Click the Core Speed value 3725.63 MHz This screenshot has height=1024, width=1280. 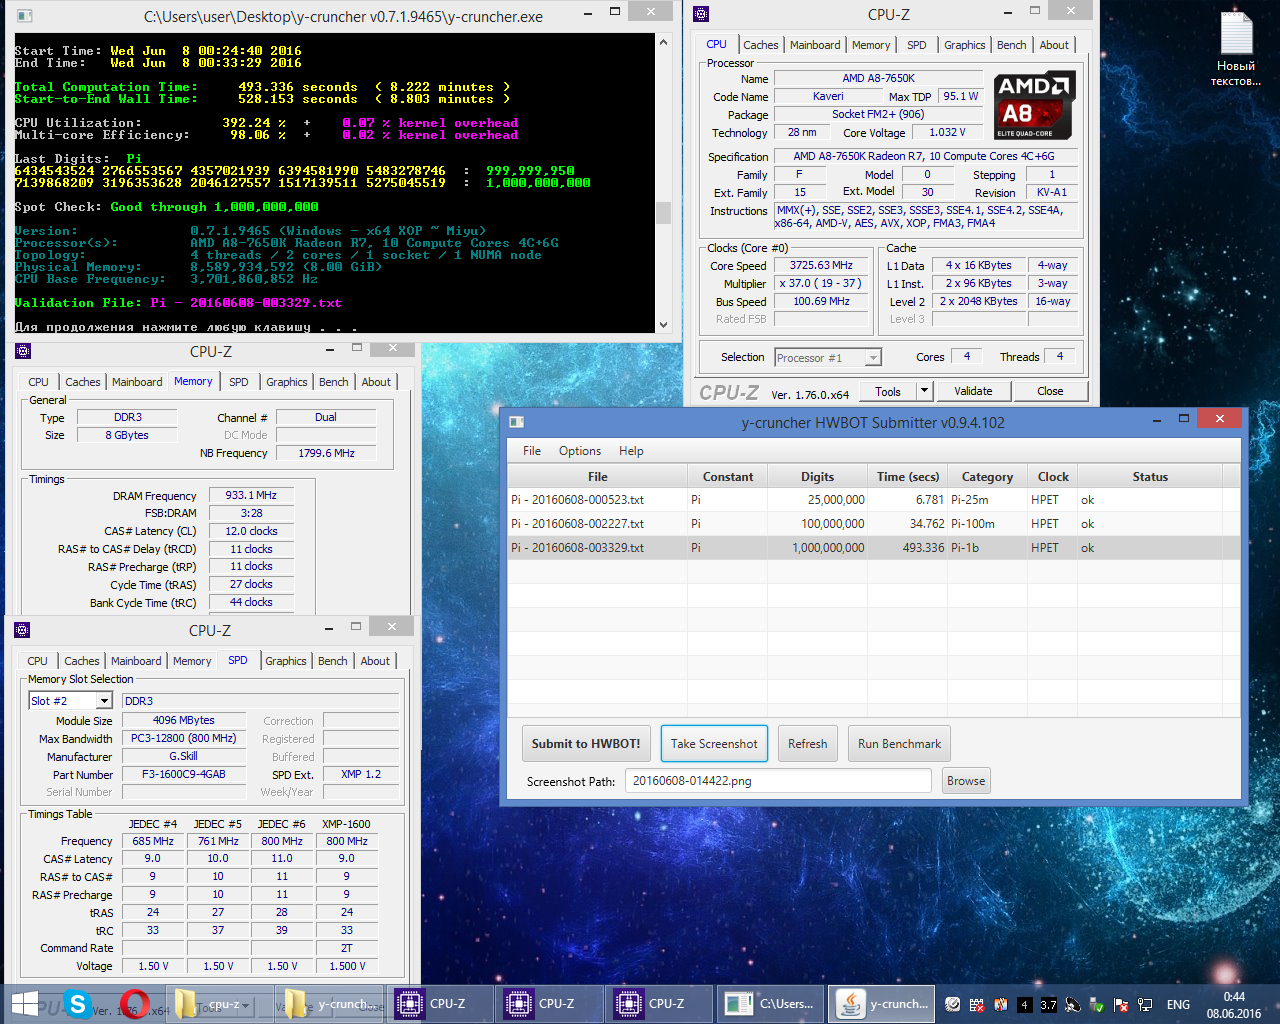pos(822,266)
